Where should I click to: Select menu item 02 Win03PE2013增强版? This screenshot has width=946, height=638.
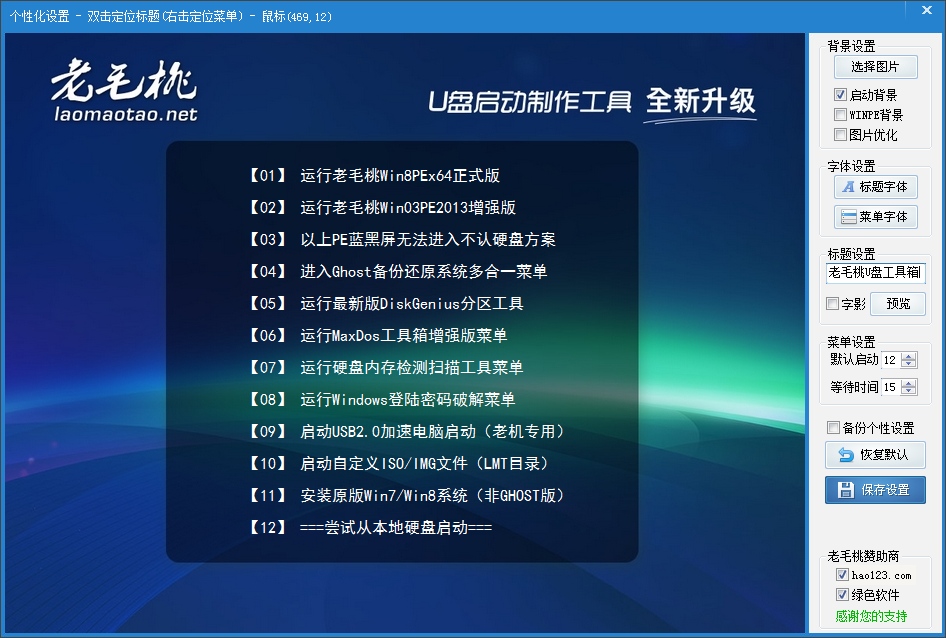click(x=381, y=208)
